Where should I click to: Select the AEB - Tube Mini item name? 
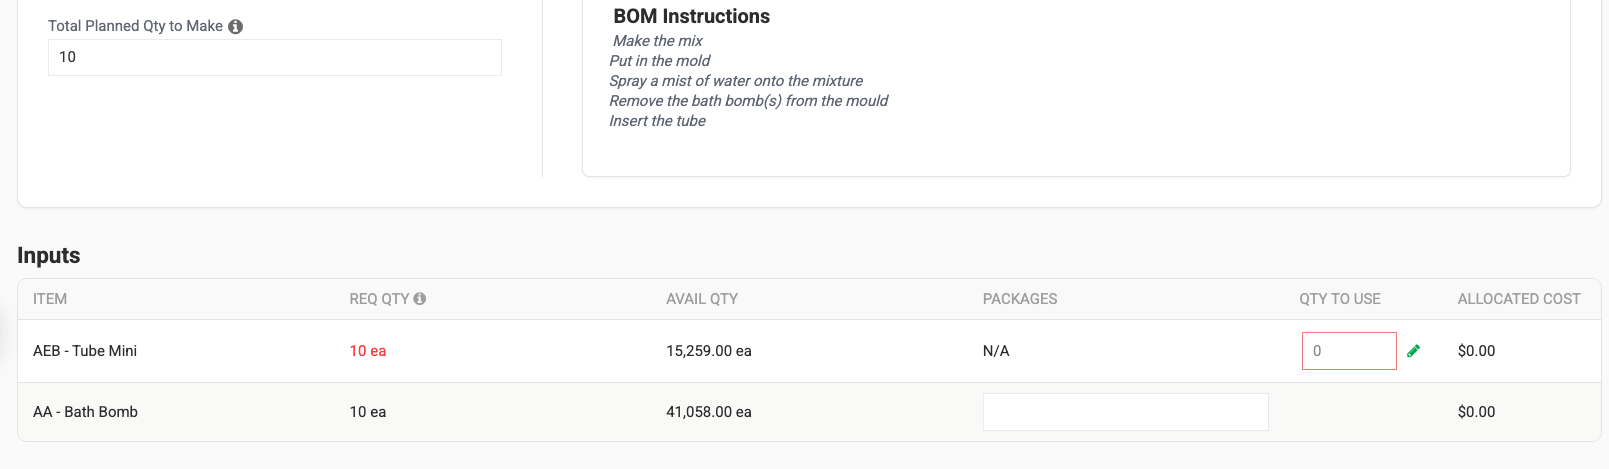pyautogui.click(x=85, y=351)
